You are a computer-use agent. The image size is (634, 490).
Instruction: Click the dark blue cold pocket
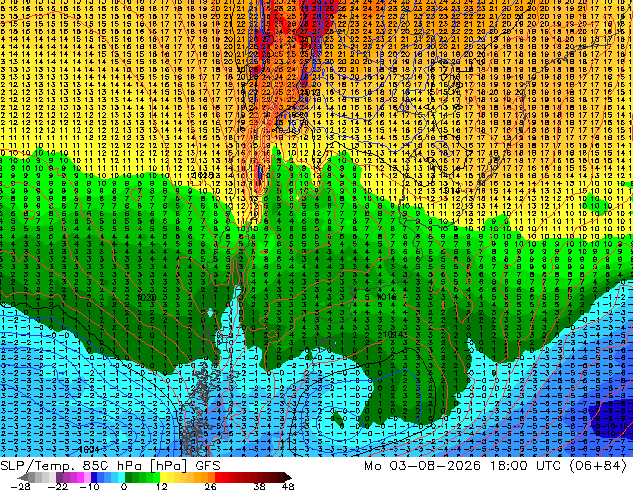click(611, 418)
